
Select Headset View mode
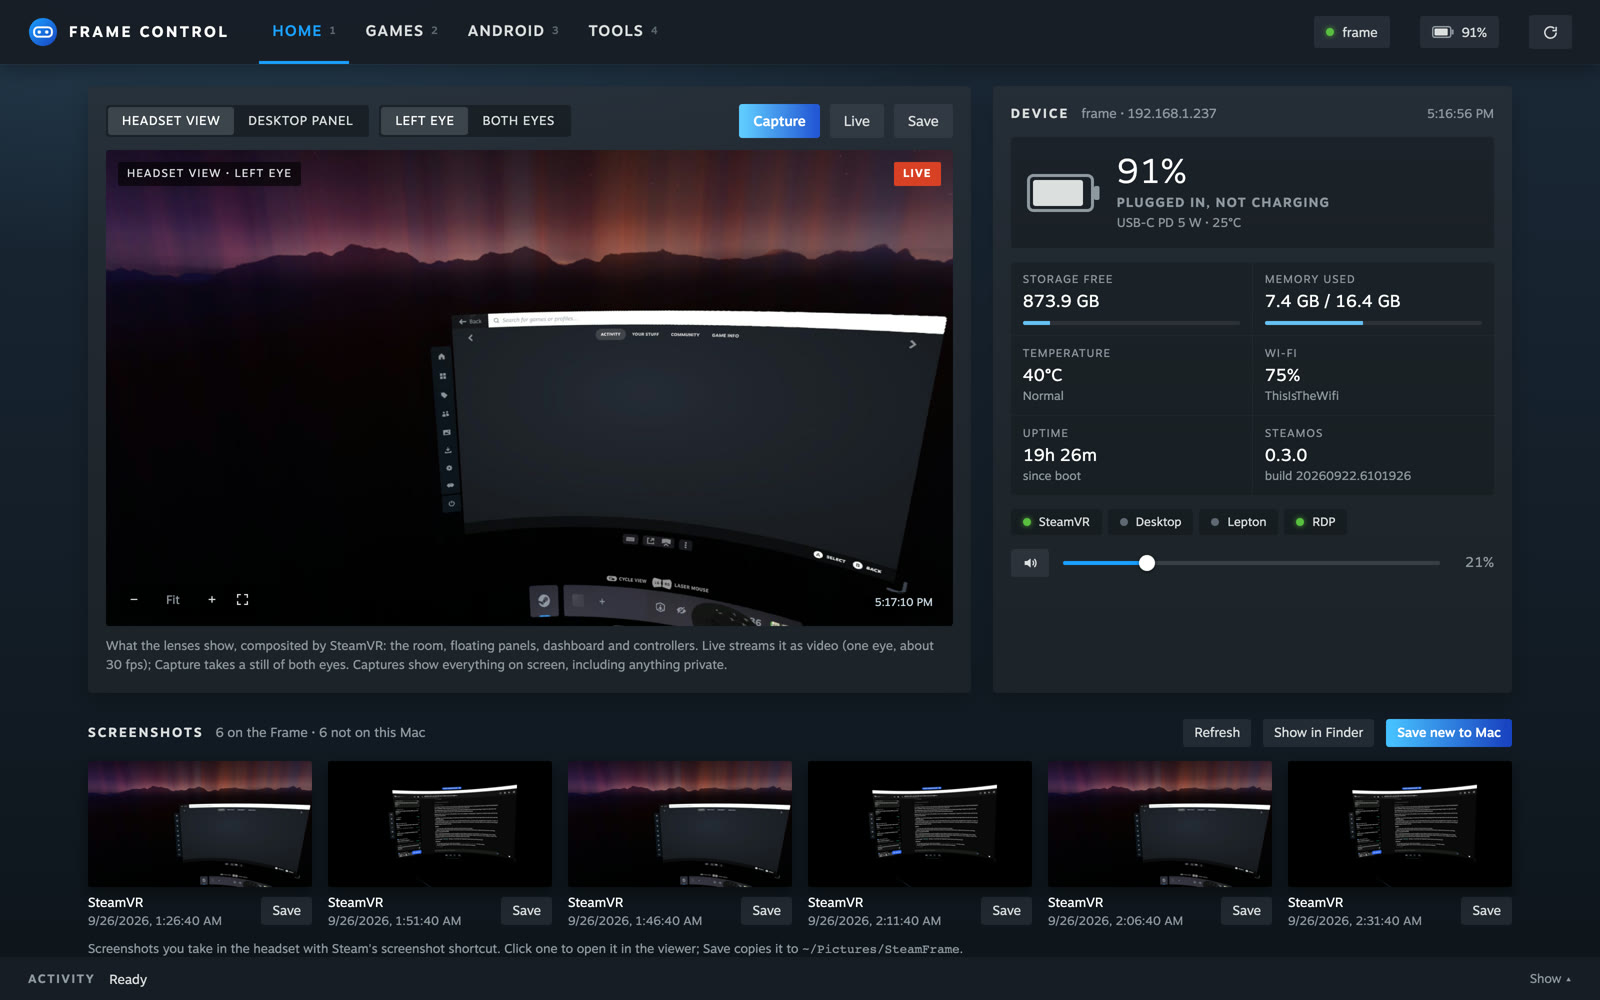point(171,121)
